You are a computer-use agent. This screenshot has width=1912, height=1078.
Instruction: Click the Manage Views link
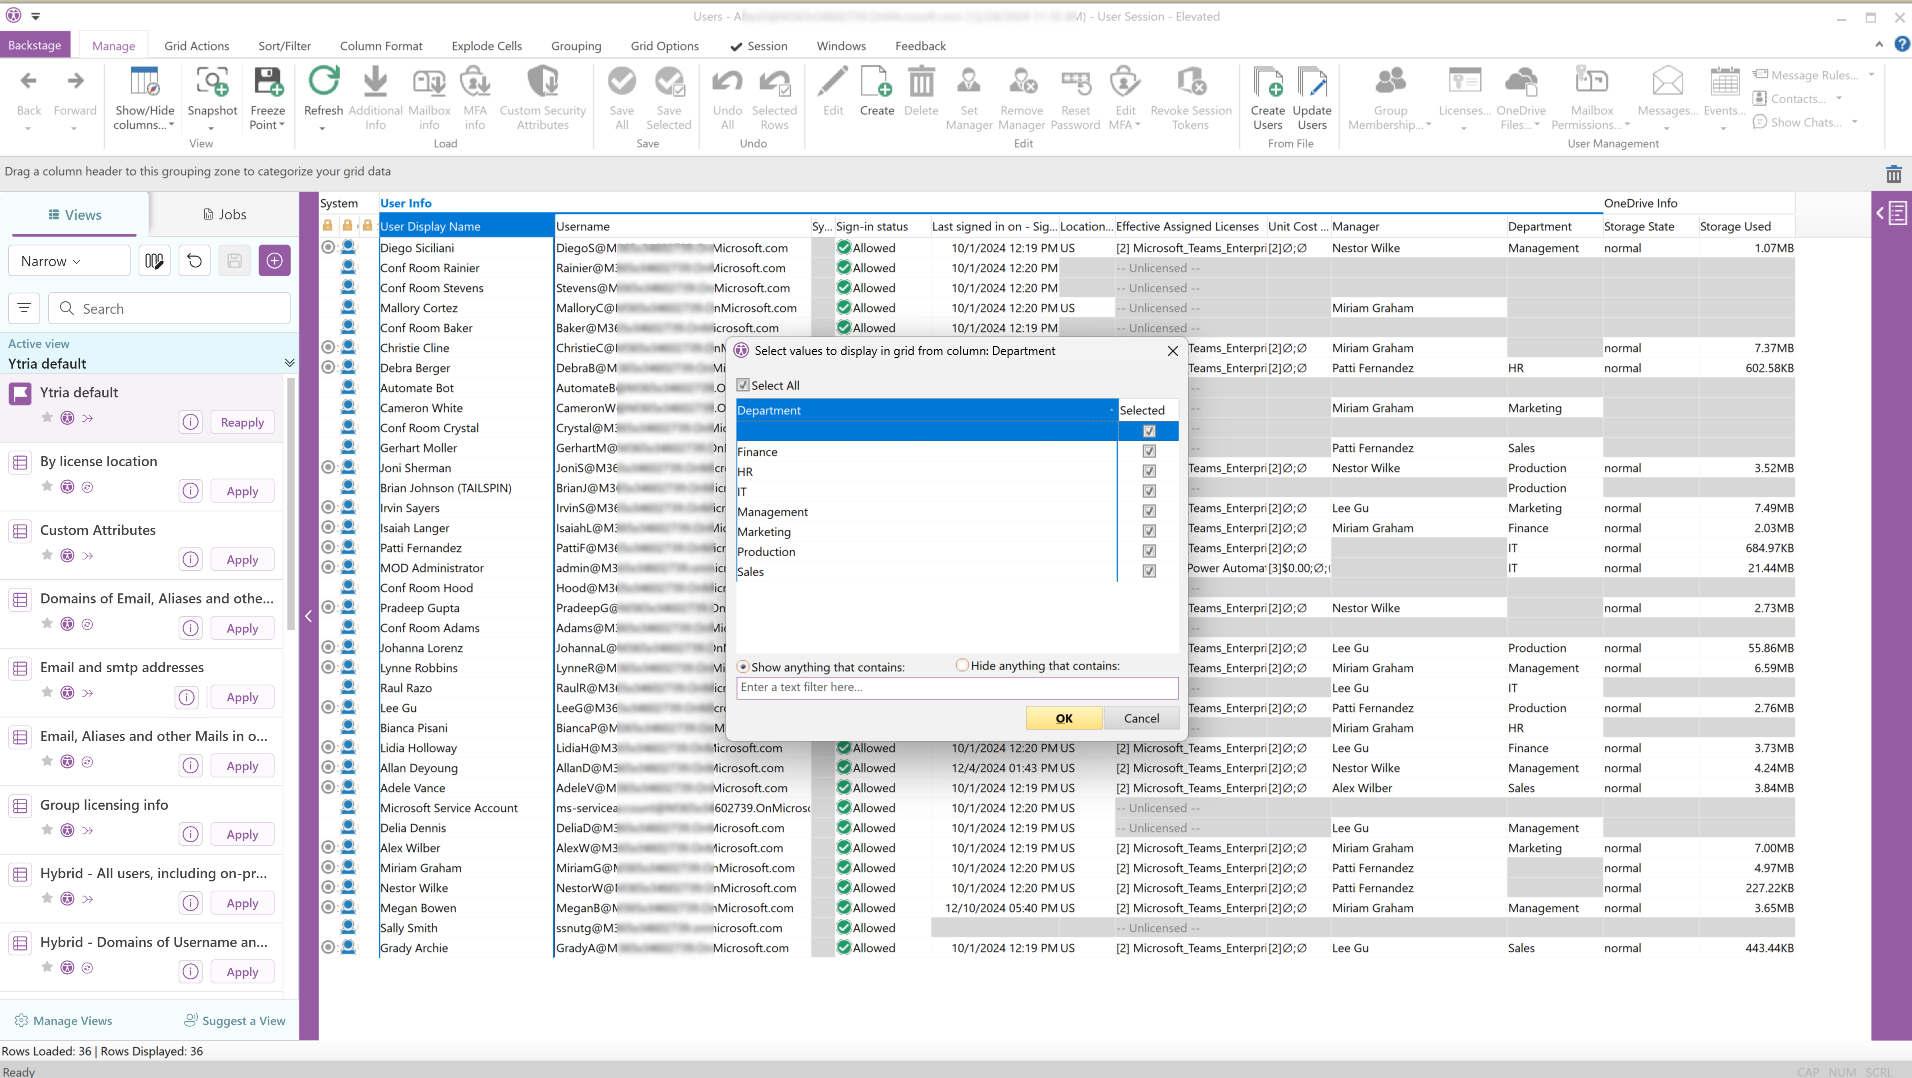point(72,1021)
